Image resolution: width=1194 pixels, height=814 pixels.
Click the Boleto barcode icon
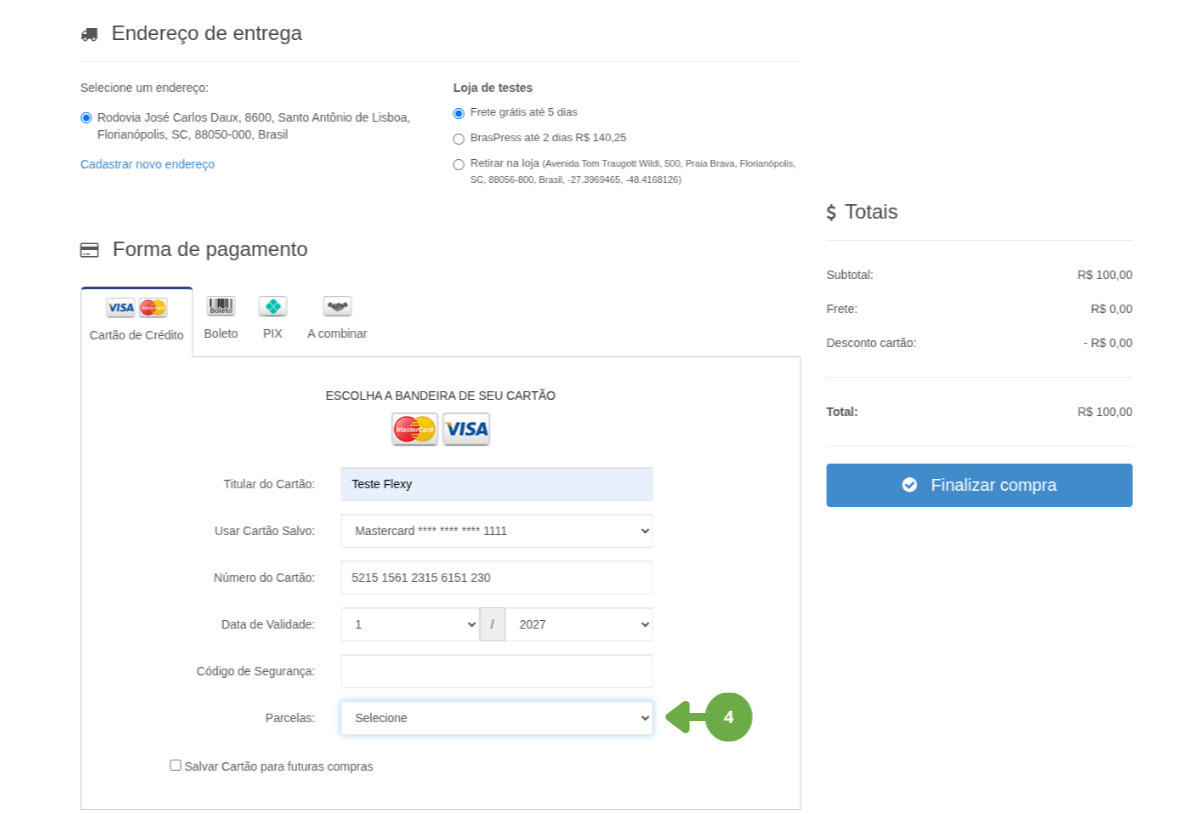click(x=220, y=307)
